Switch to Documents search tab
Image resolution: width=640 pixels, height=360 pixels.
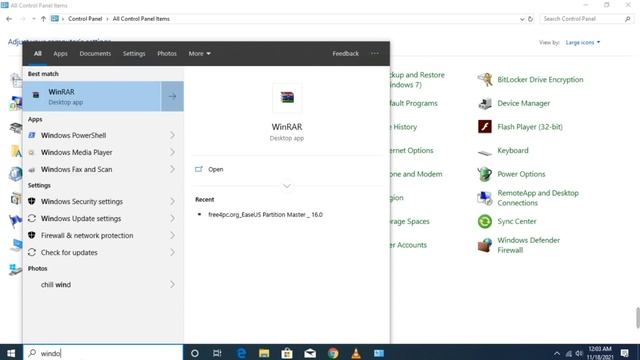(x=95, y=53)
